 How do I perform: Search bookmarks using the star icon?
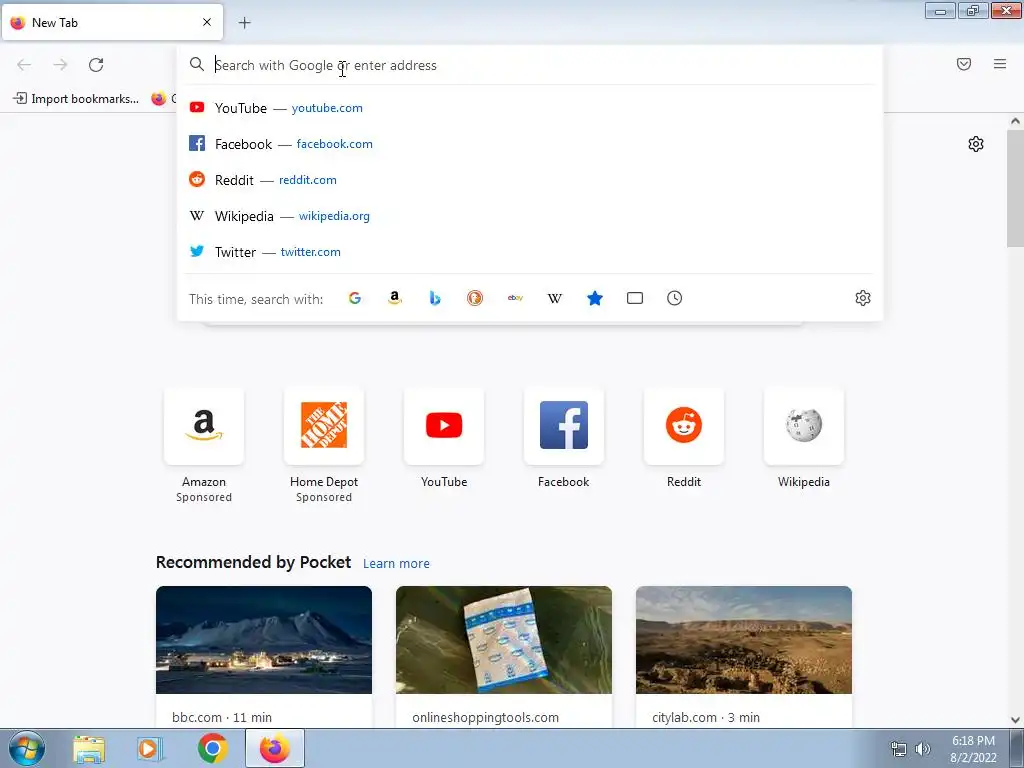point(595,298)
